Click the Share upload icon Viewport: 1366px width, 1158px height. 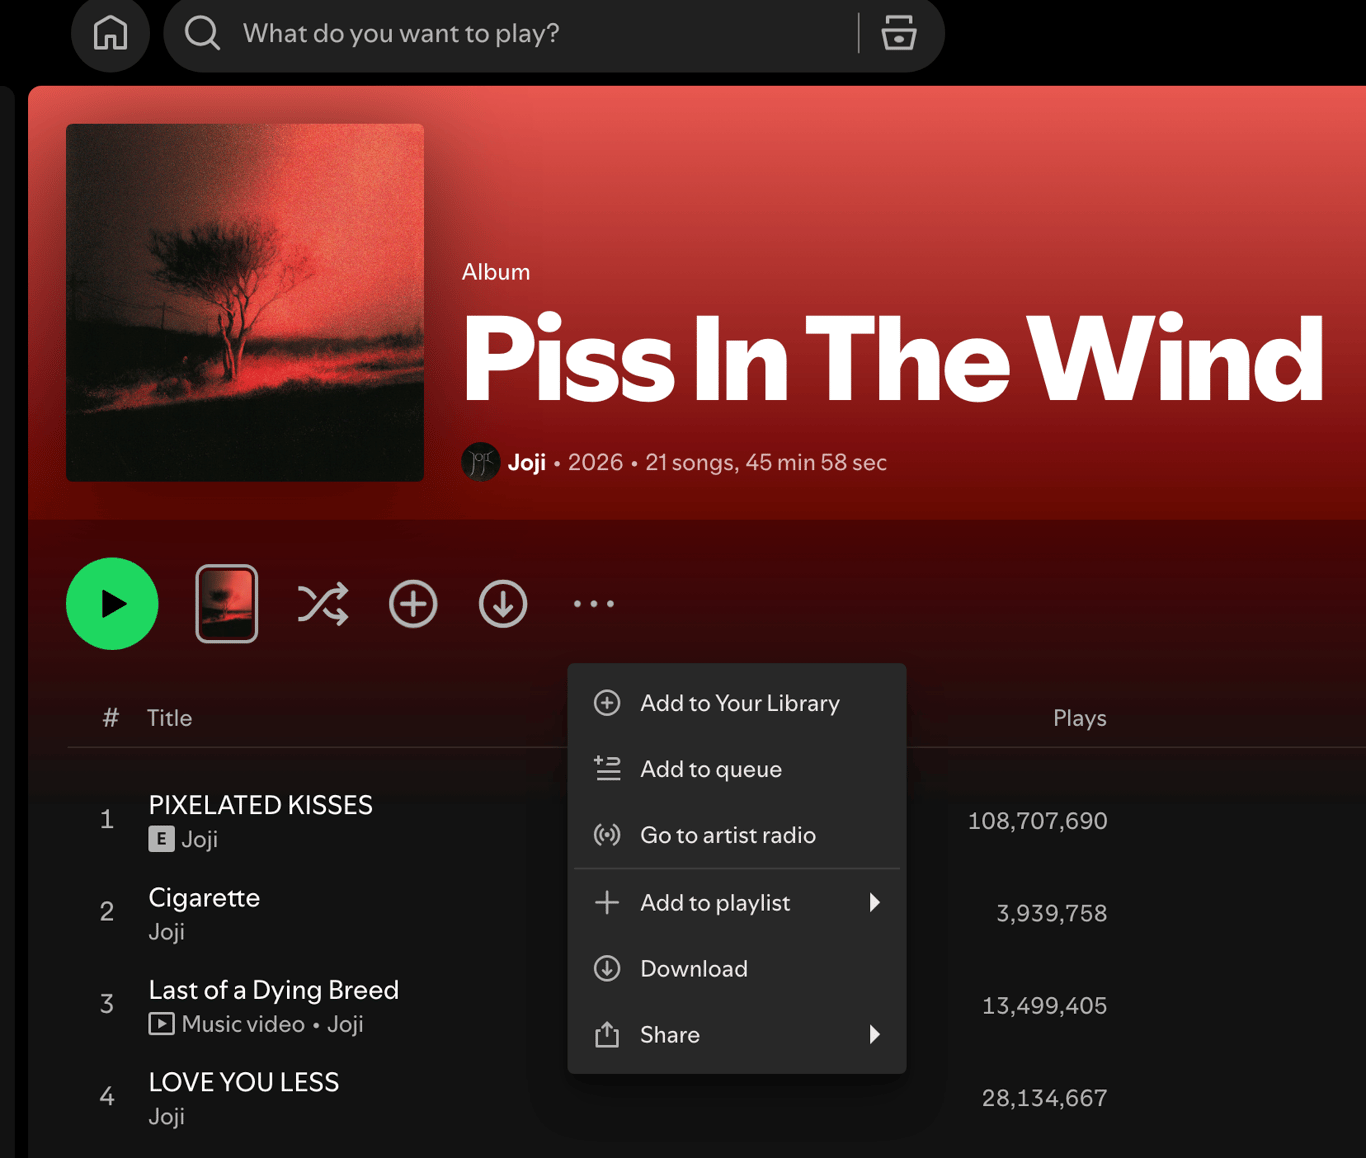(x=607, y=1035)
